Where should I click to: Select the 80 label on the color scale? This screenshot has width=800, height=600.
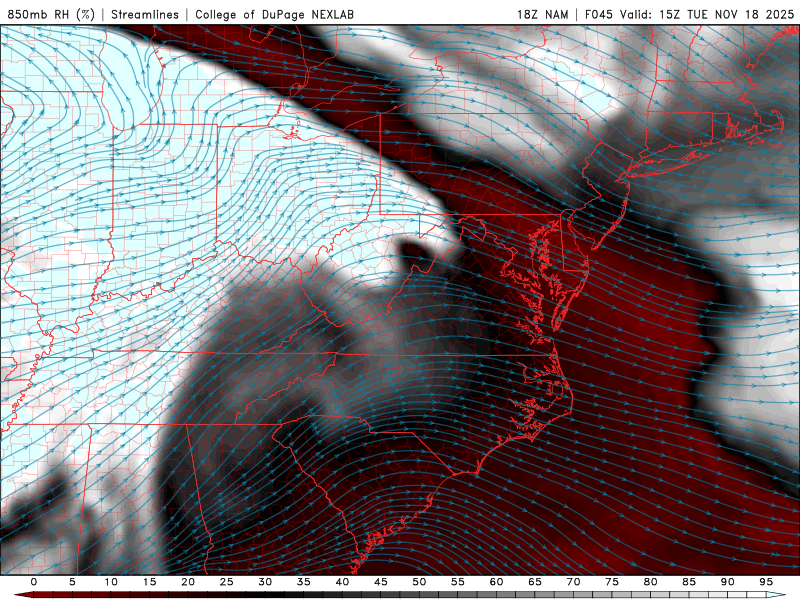[x=651, y=582]
